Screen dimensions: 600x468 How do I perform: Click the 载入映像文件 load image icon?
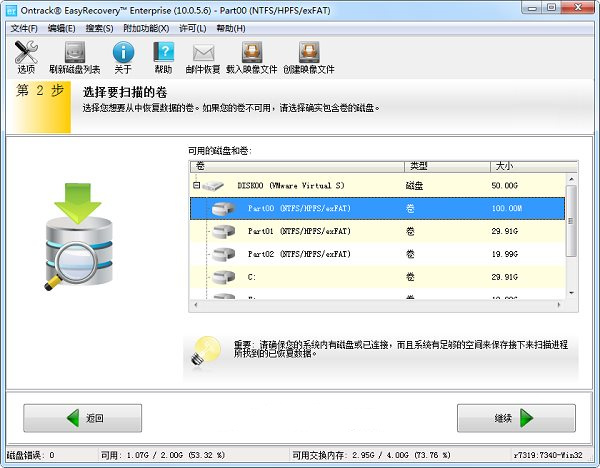click(252, 52)
